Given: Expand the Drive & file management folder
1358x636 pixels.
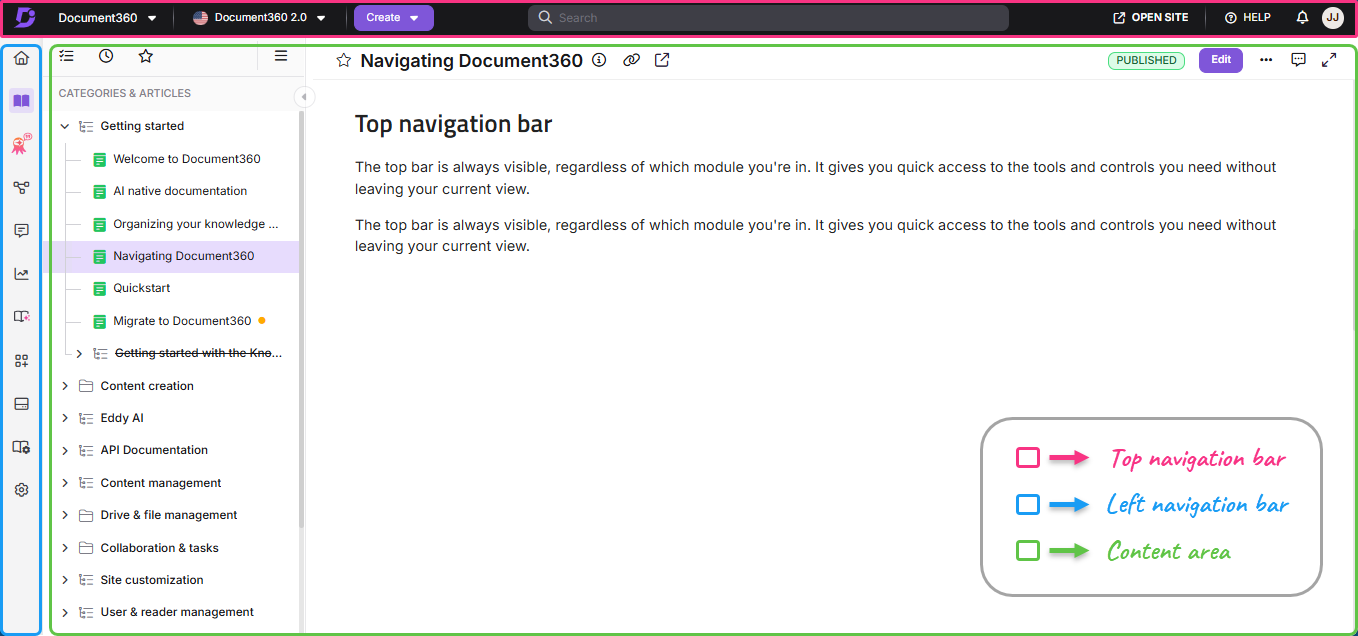Looking at the screenshot, I should pyautogui.click(x=65, y=515).
